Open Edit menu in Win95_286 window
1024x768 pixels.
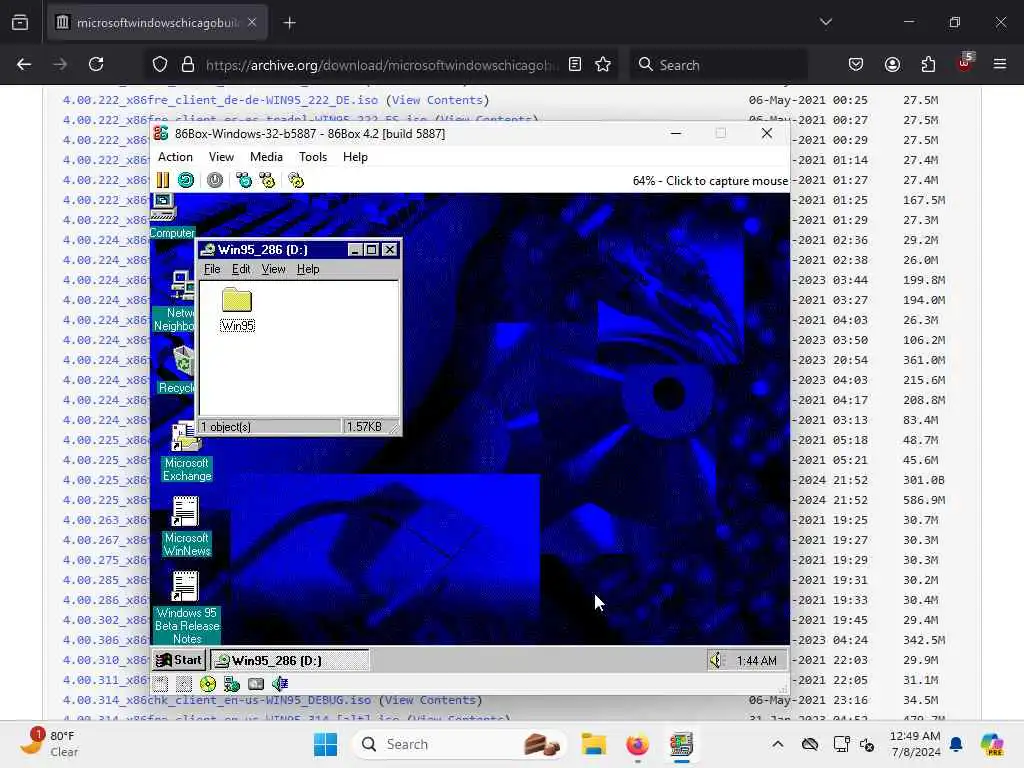pos(241,269)
